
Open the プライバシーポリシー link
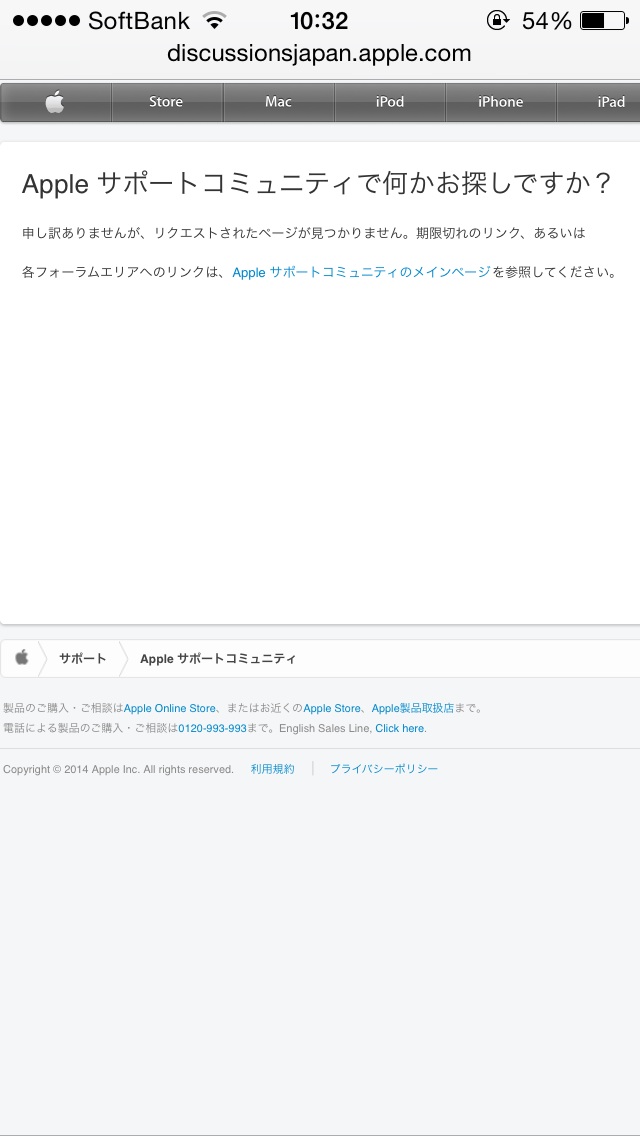384,769
